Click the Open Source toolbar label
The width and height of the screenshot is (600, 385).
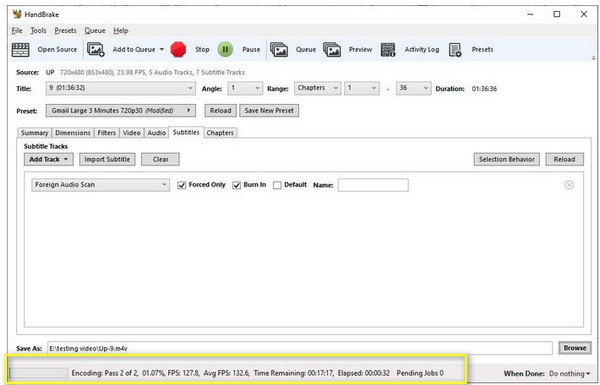(57, 50)
